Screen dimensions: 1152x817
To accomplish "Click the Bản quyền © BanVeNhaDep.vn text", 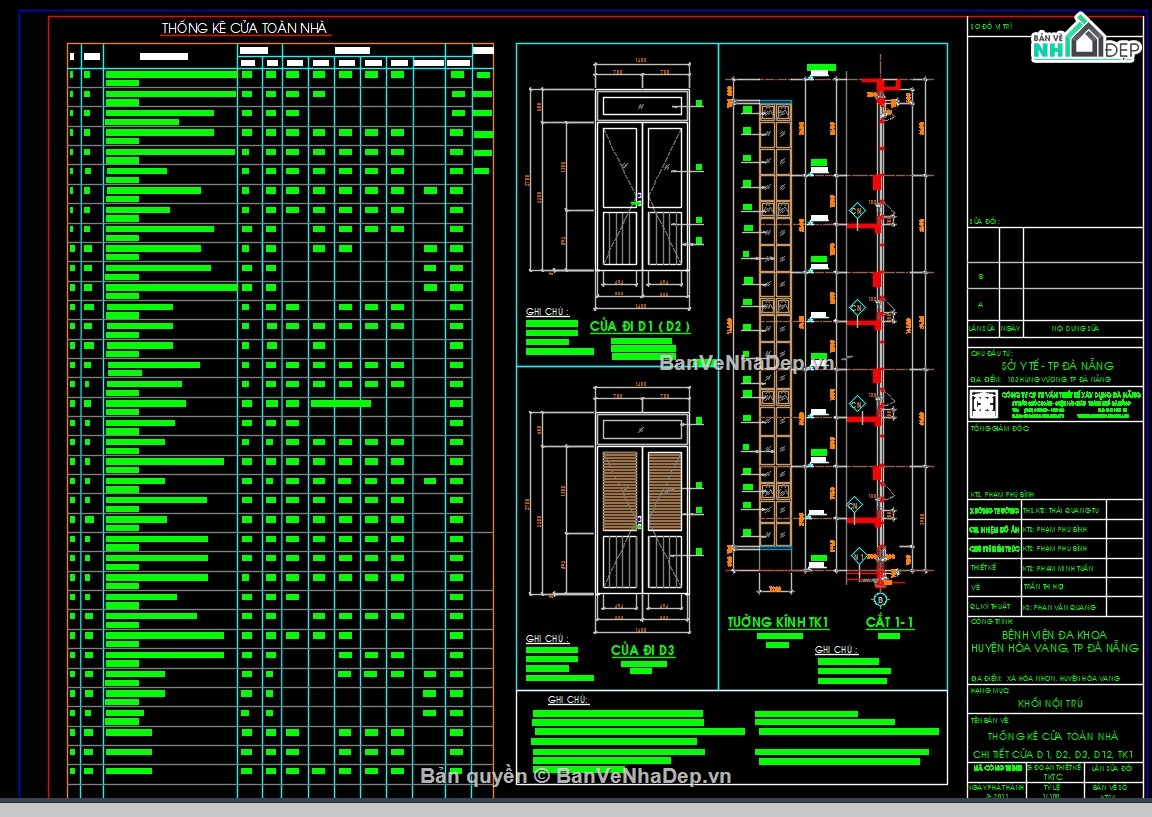I will pyautogui.click(x=575, y=776).
